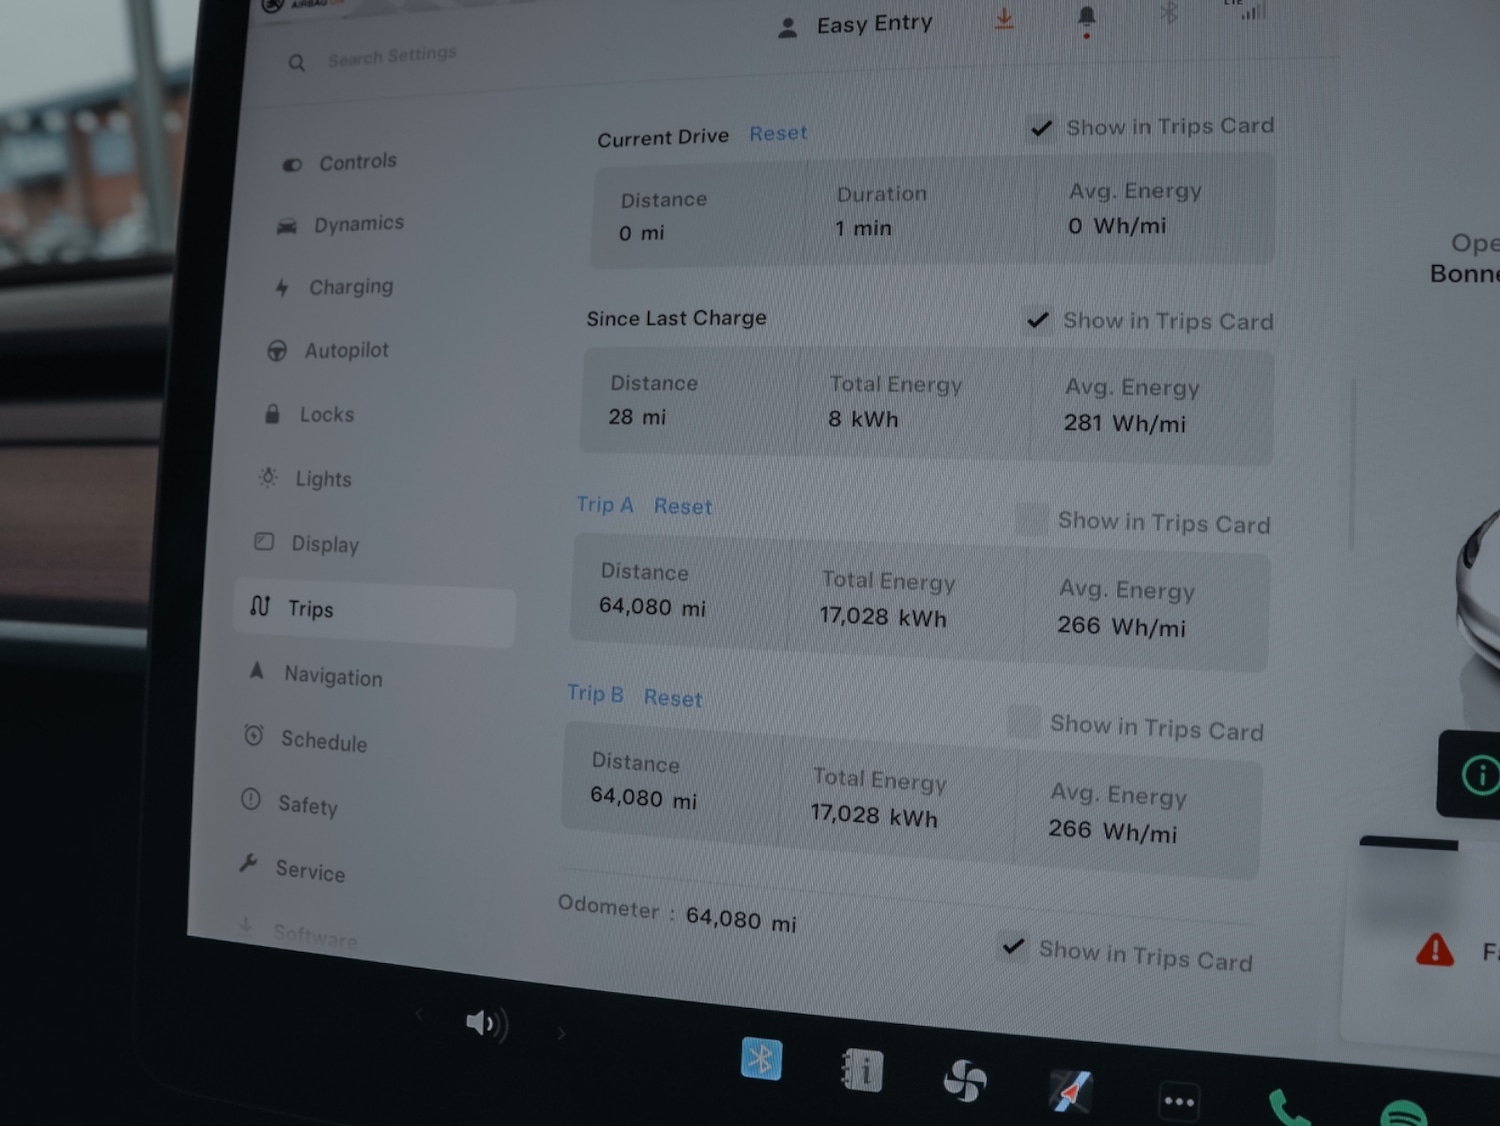Open the Autopilot settings menu

tap(328, 350)
